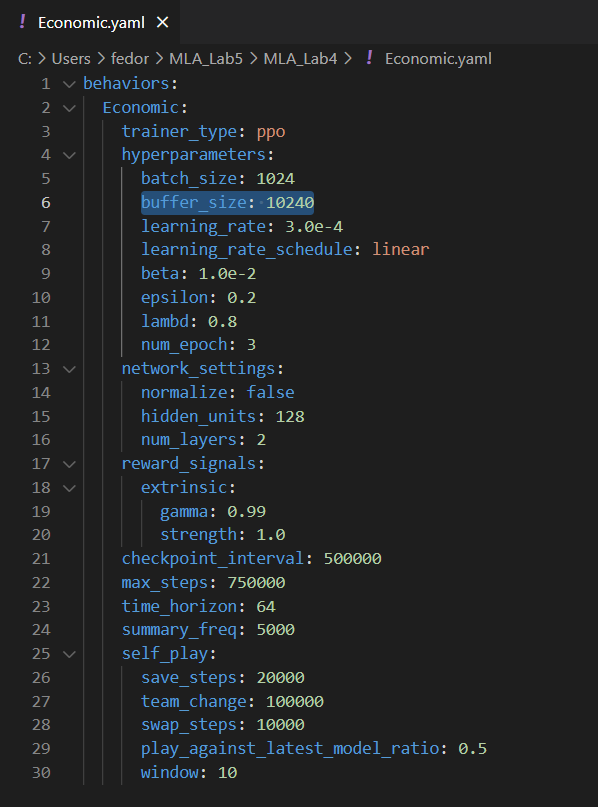The height and width of the screenshot is (807, 598).
Task: Click the play_against_latest_model_ratio key
Action: tap(290, 749)
